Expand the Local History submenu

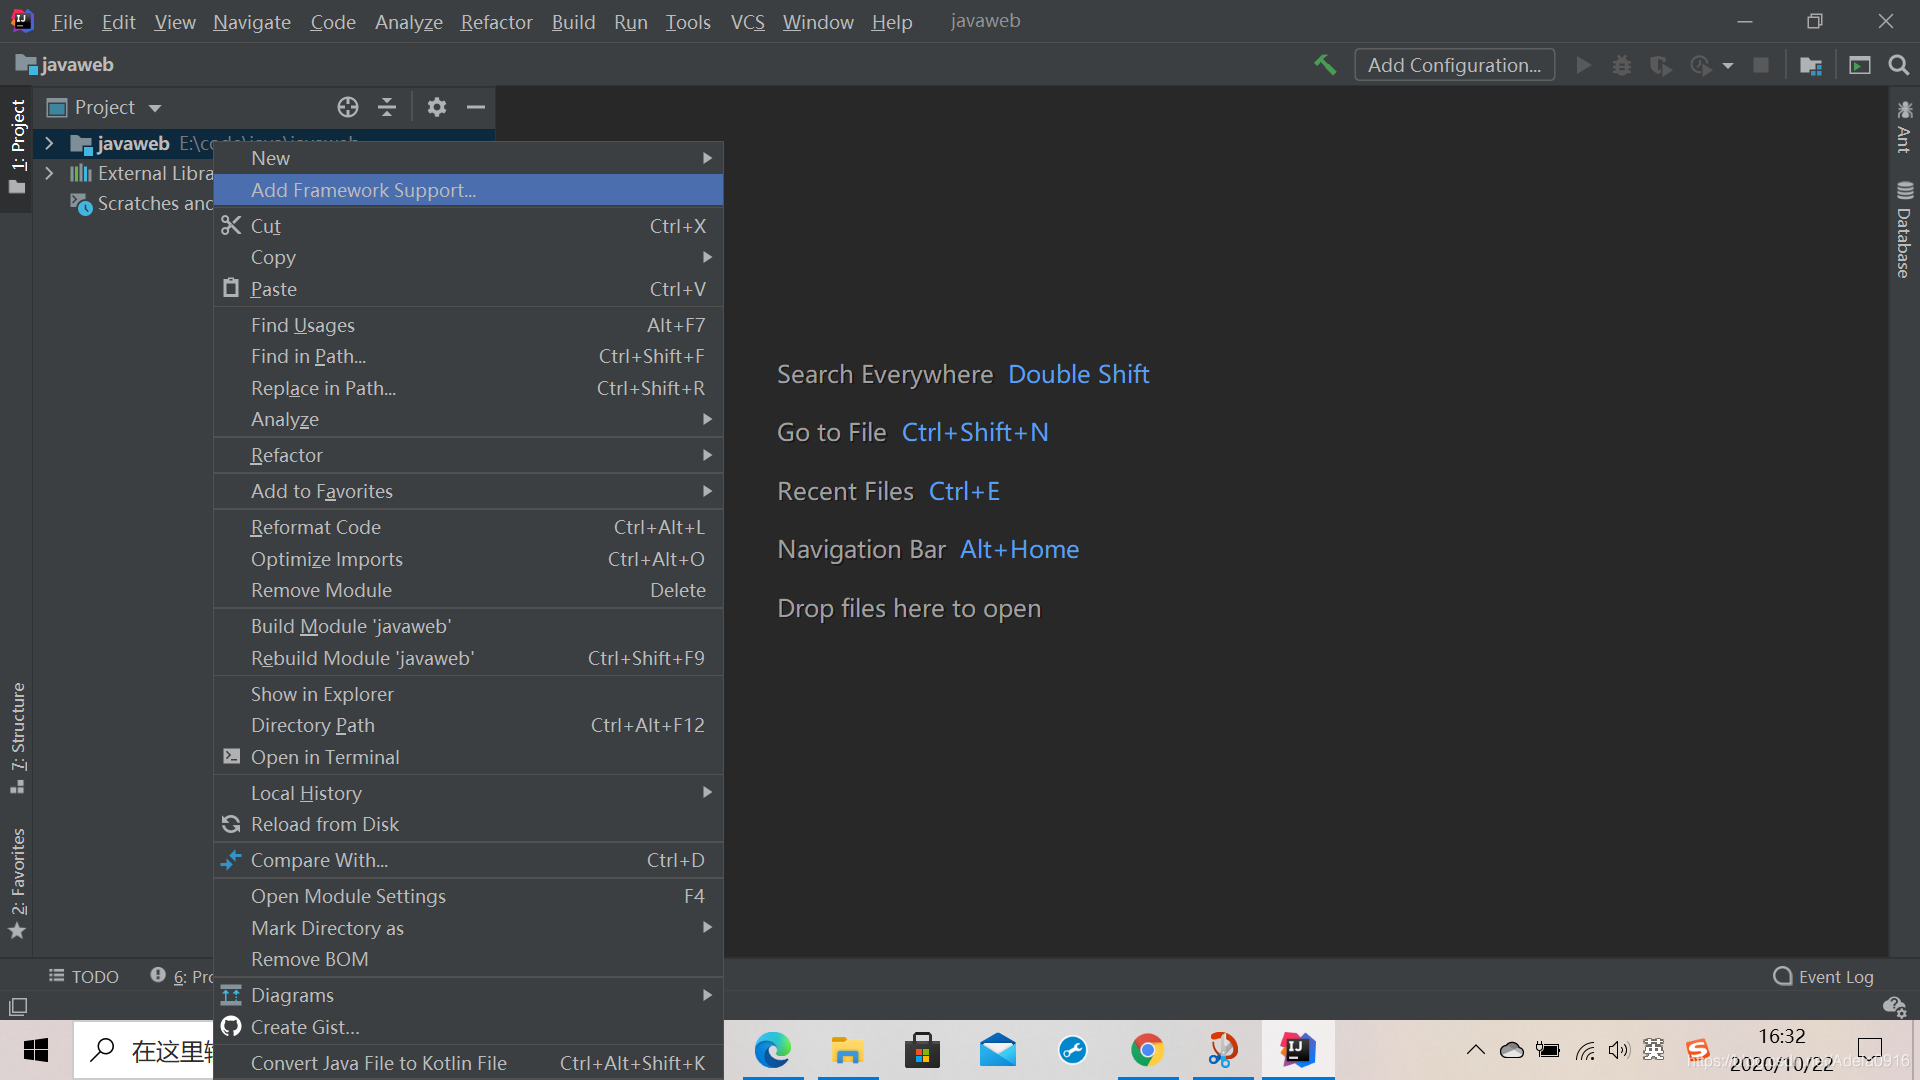pyautogui.click(x=468, y=793)
